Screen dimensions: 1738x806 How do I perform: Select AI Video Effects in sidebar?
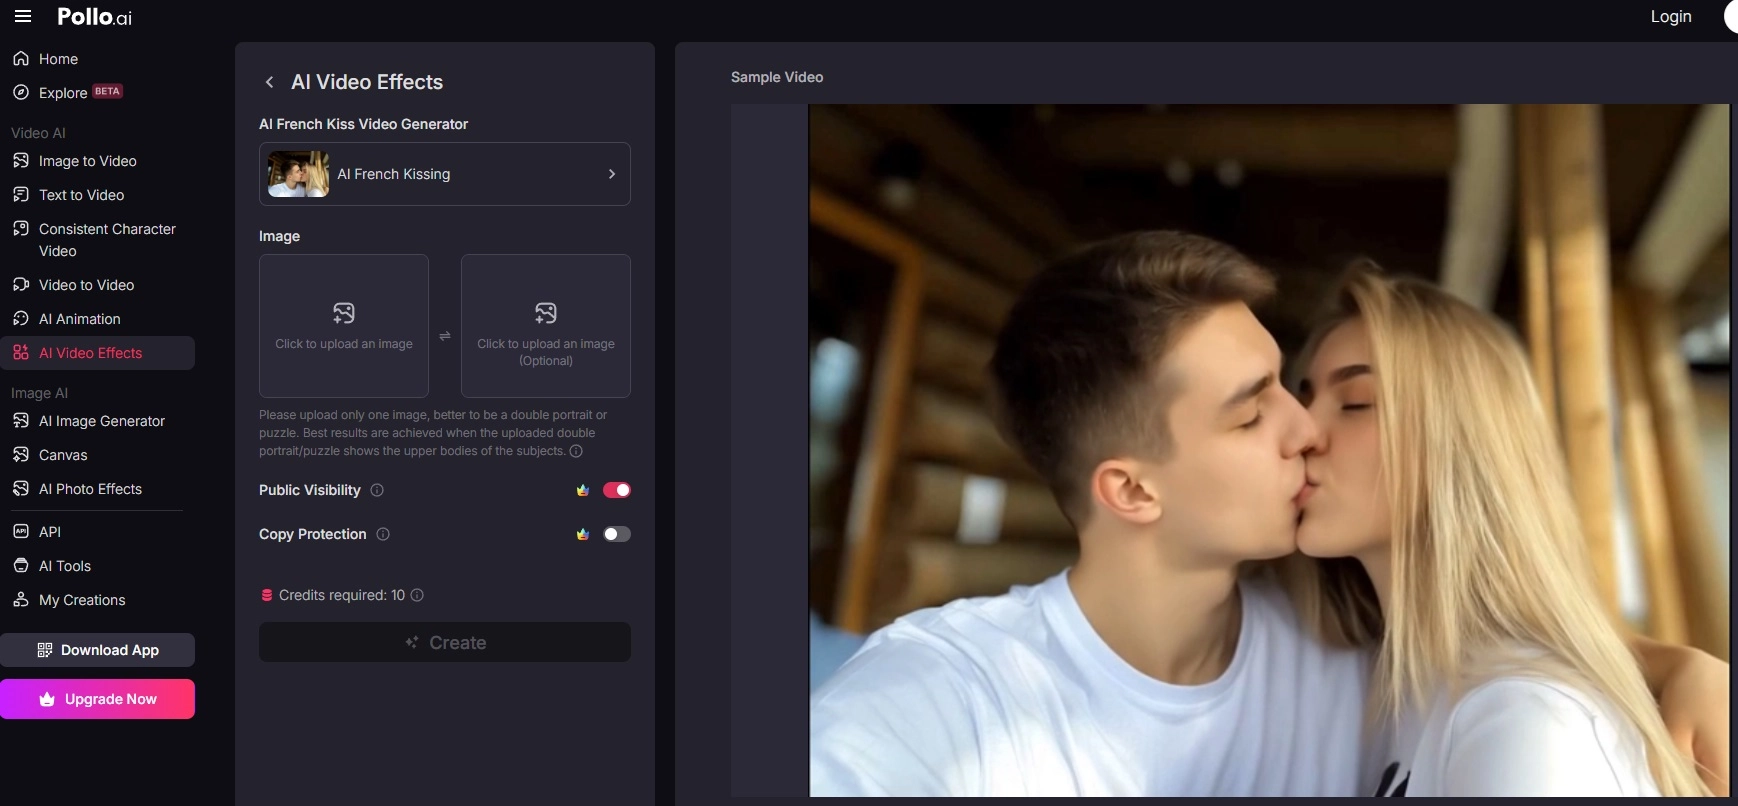98,353
